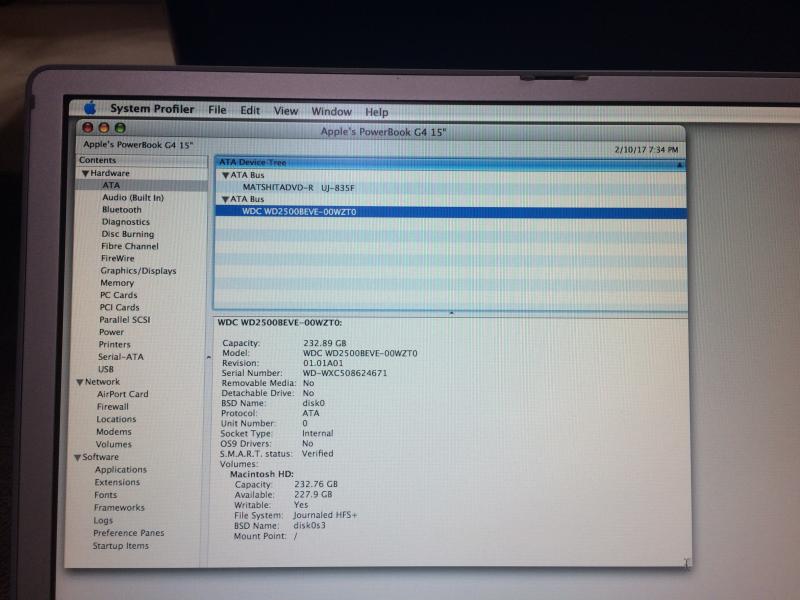The height and width of the screenshot is (600, 800).
Task: Select Disc Burning in the sidebar
Action: (128, 234)
